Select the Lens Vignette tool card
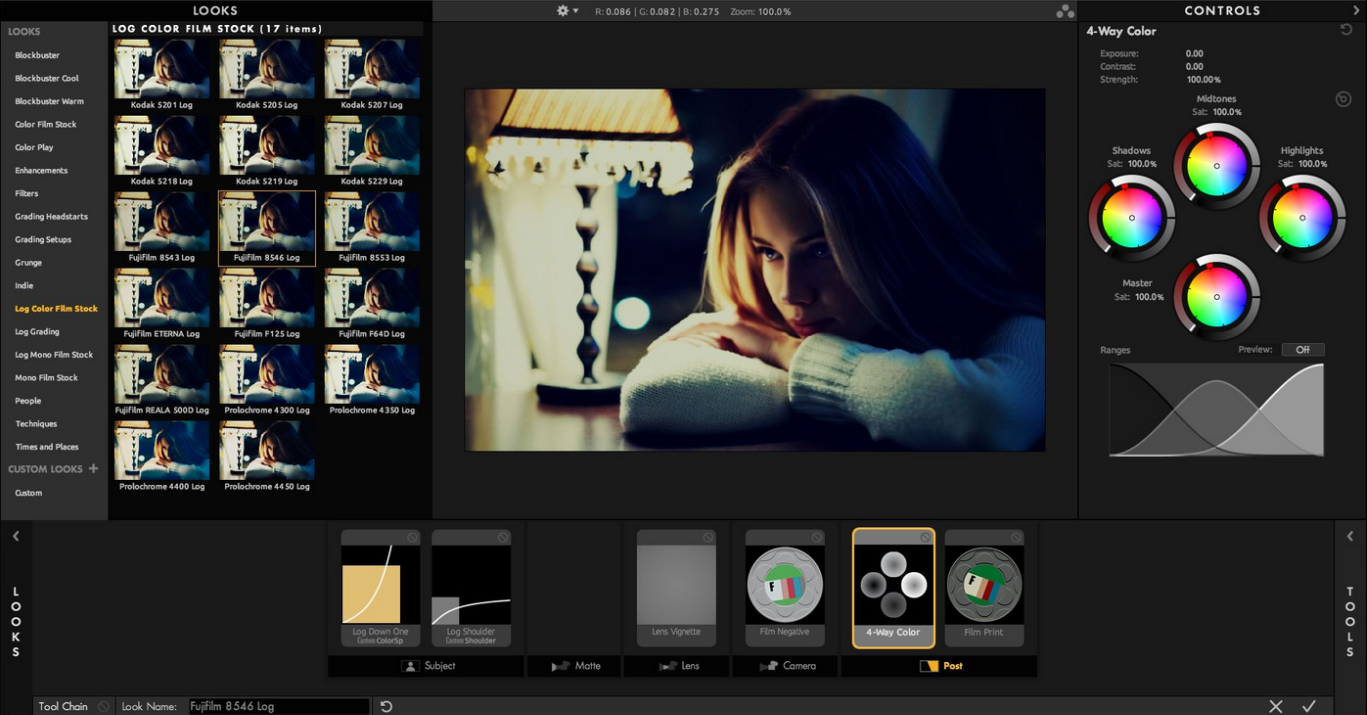1367x715 pixels. (x=676, y=588)
